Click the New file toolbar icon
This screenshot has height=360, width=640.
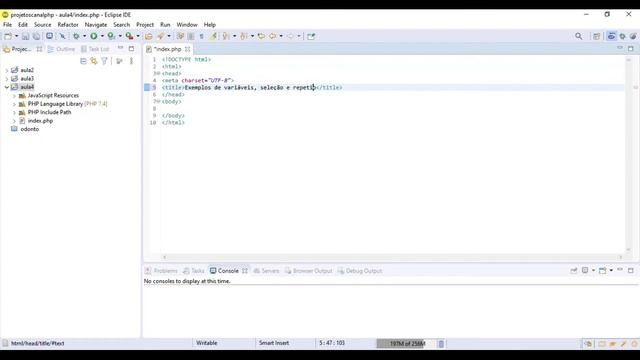pyautogui.click(x=8, y=36)
